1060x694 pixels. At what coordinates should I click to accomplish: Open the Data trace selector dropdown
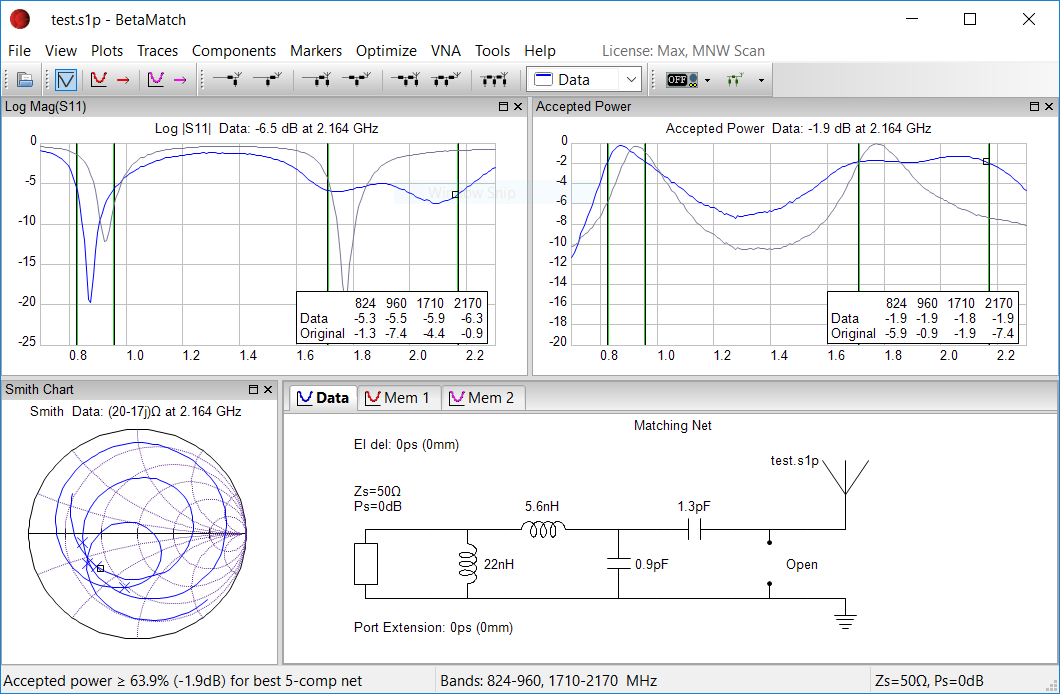point(584,80)
